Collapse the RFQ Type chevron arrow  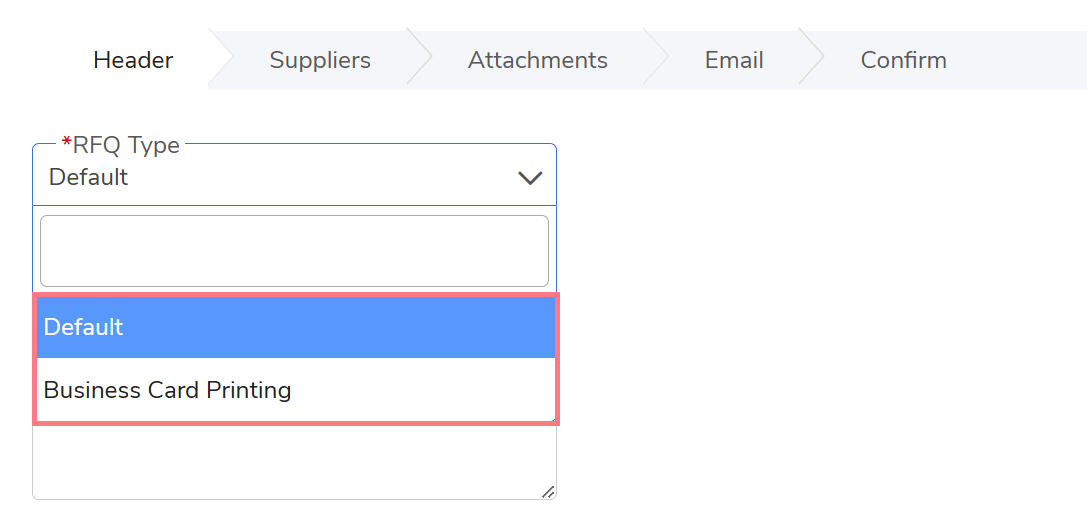[x=529, y=178]
